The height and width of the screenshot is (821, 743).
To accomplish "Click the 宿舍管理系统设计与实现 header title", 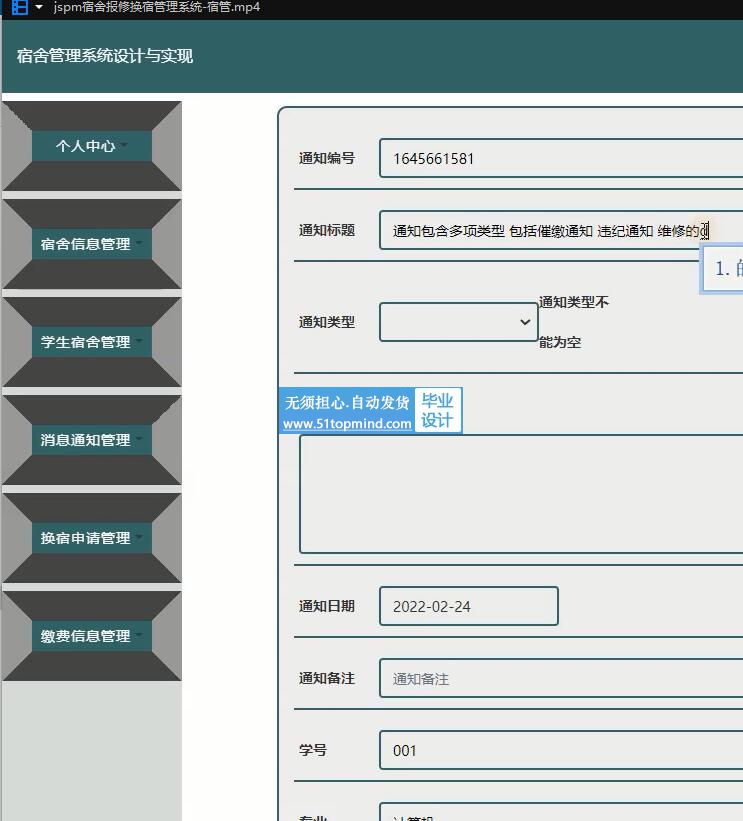I will tap(105, 56).
